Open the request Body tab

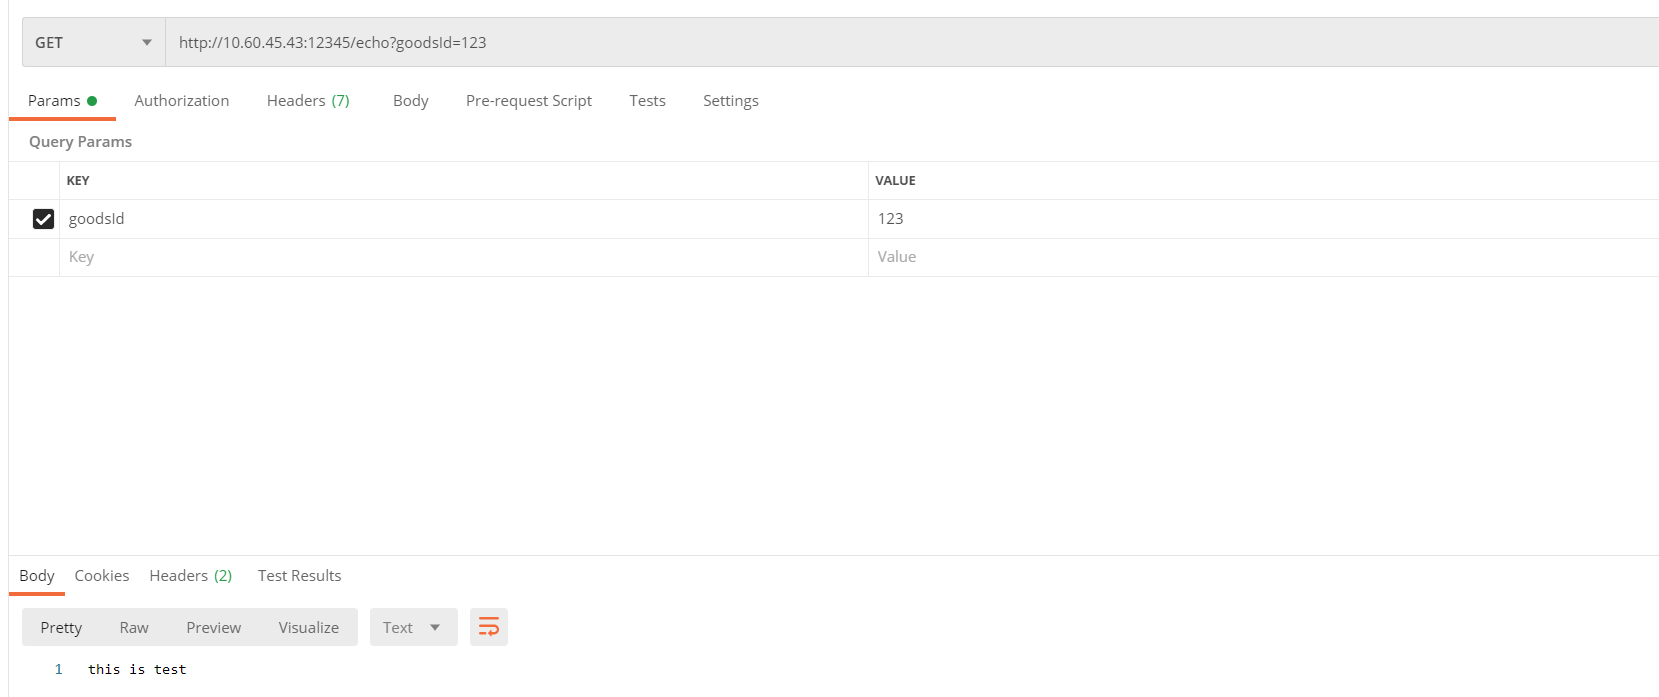pyautogui.click(x=410, y=101)
